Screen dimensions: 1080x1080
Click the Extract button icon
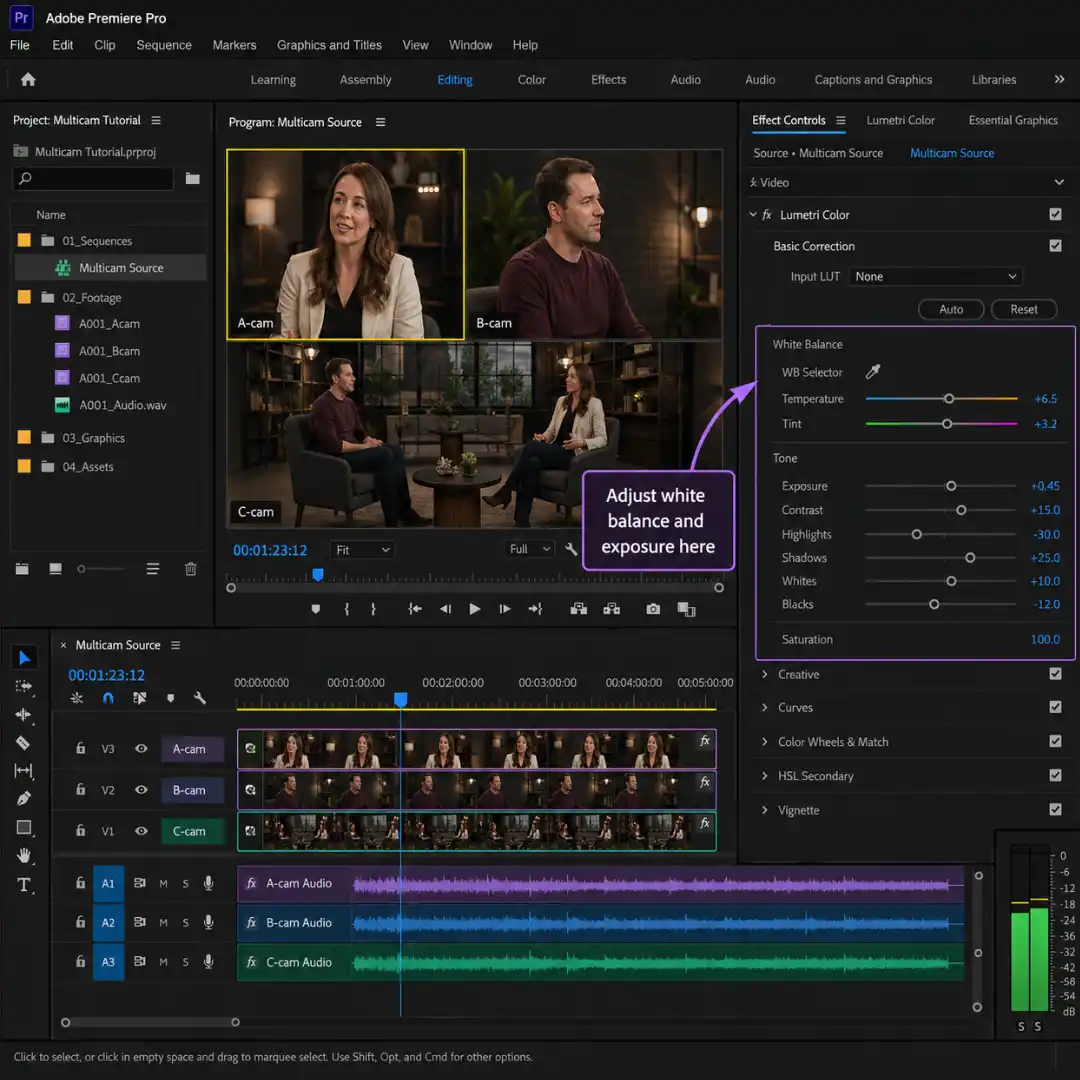point(612,609)
